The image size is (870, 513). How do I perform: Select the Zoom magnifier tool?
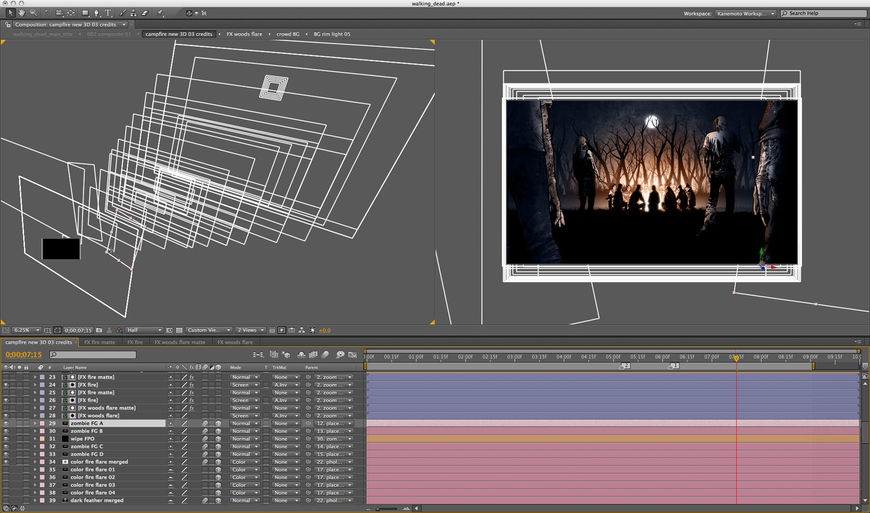coord(32,13)
